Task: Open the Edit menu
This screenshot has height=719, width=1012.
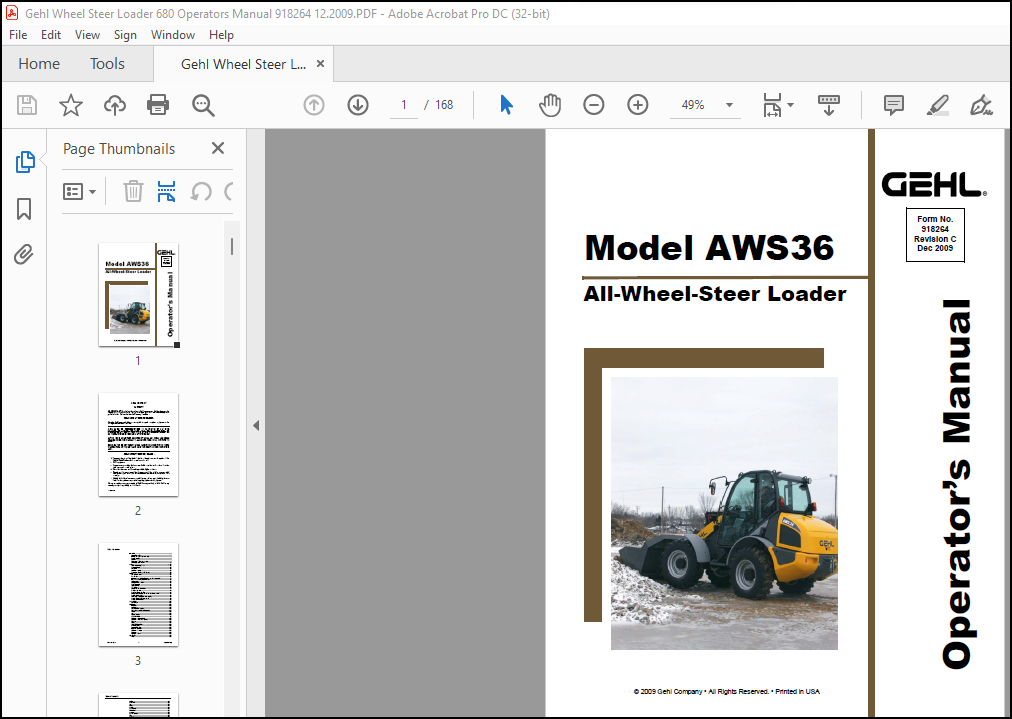Action: pos(51,35)
